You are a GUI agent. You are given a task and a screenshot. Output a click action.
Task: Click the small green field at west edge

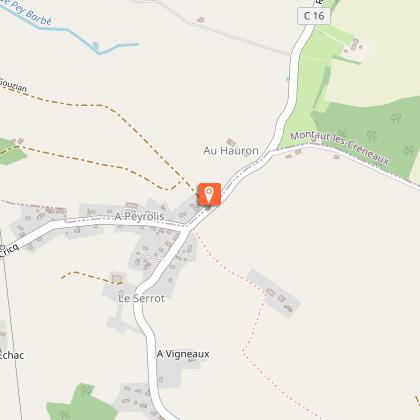coord(11,152)
